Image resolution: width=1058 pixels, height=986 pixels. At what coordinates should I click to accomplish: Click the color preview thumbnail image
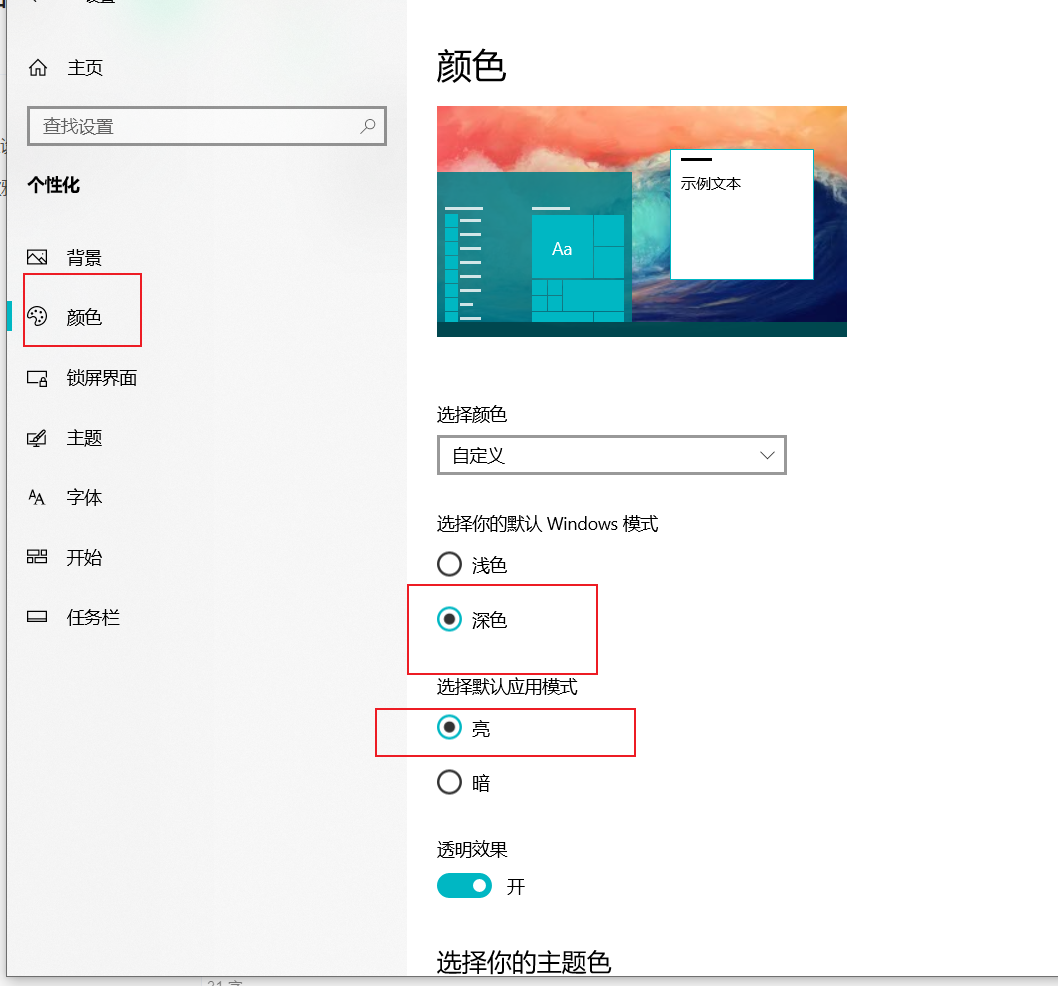point(642,221)
